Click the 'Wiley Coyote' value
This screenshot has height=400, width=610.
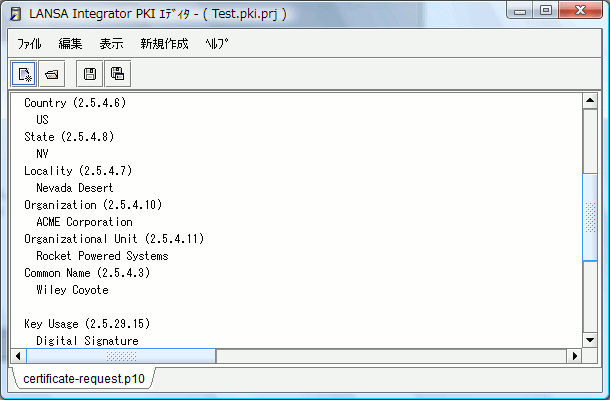tap(72, 290)
